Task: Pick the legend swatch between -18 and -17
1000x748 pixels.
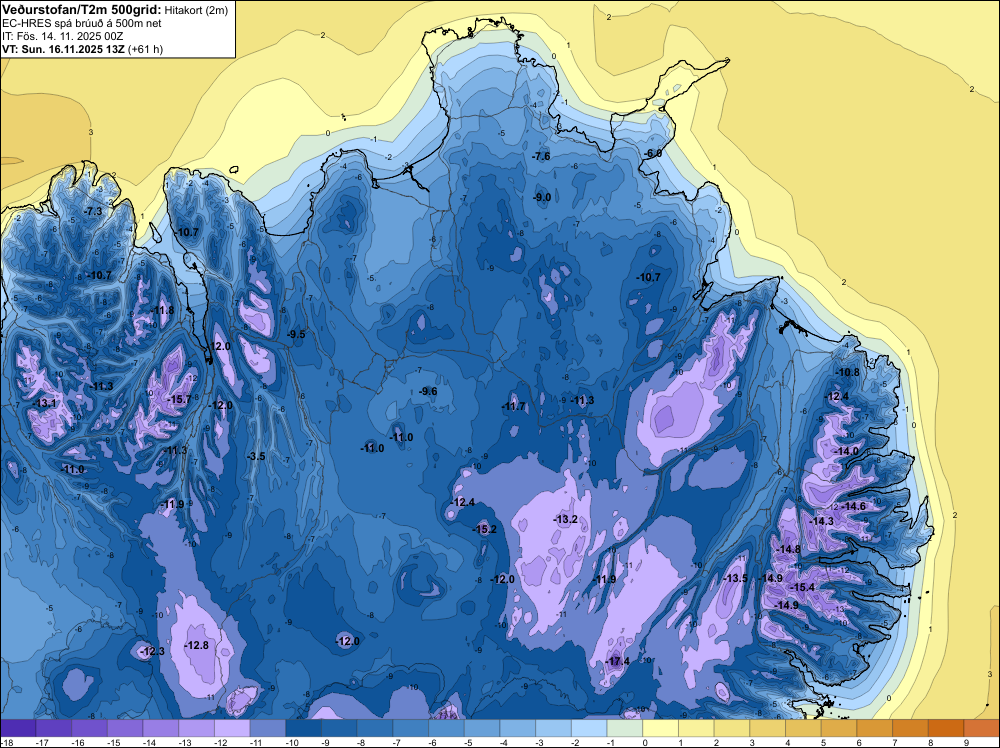Action: 18,728
